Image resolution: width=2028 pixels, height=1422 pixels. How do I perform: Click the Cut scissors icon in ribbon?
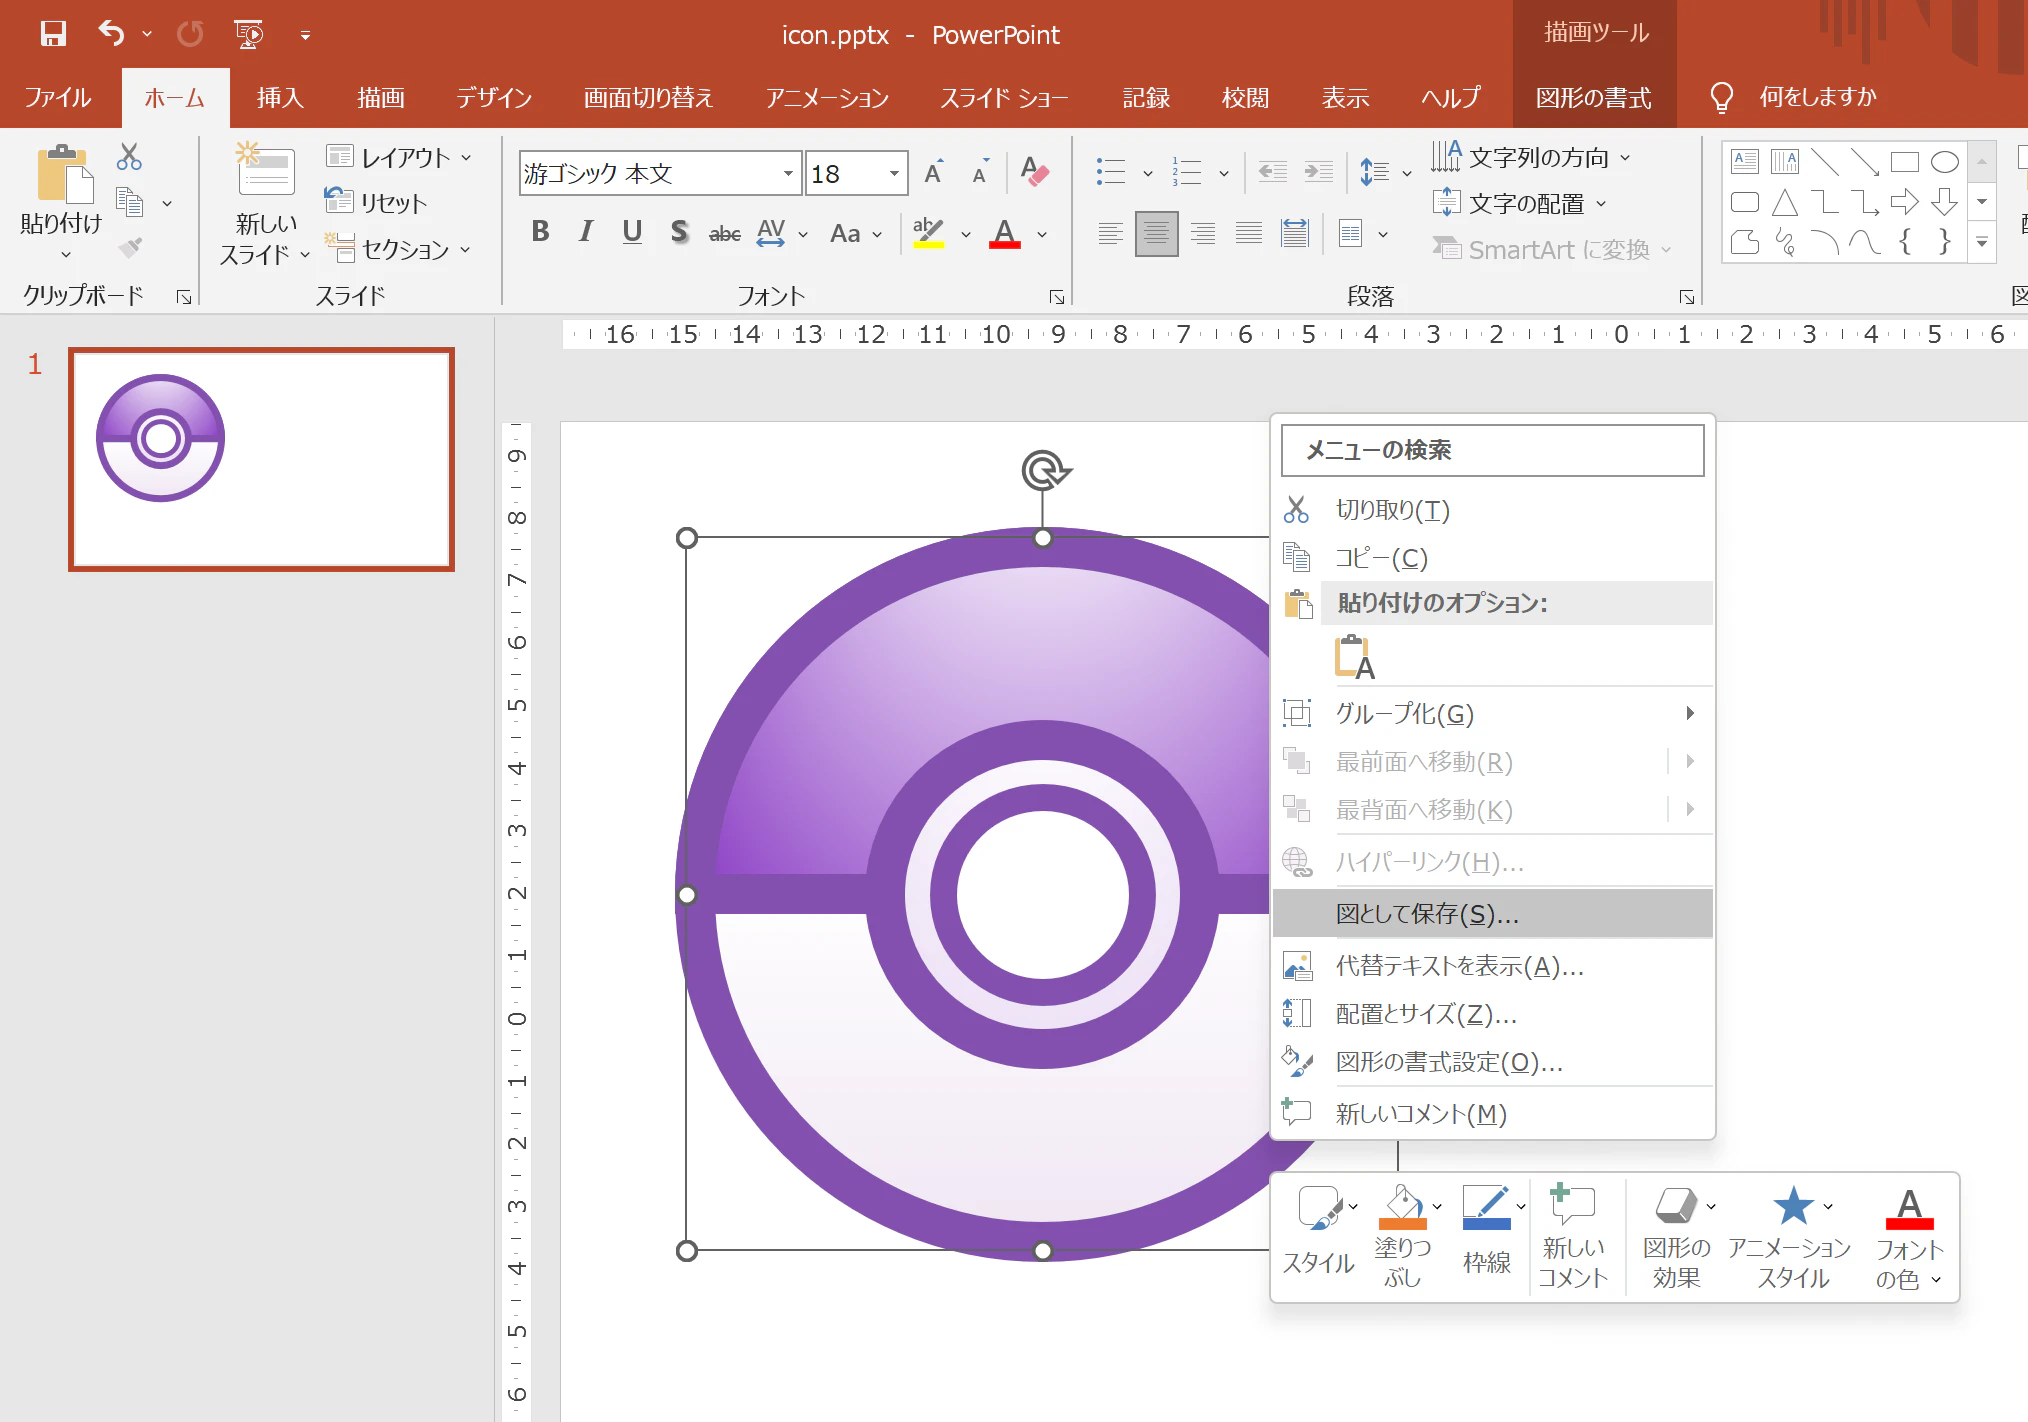point(129,156)
